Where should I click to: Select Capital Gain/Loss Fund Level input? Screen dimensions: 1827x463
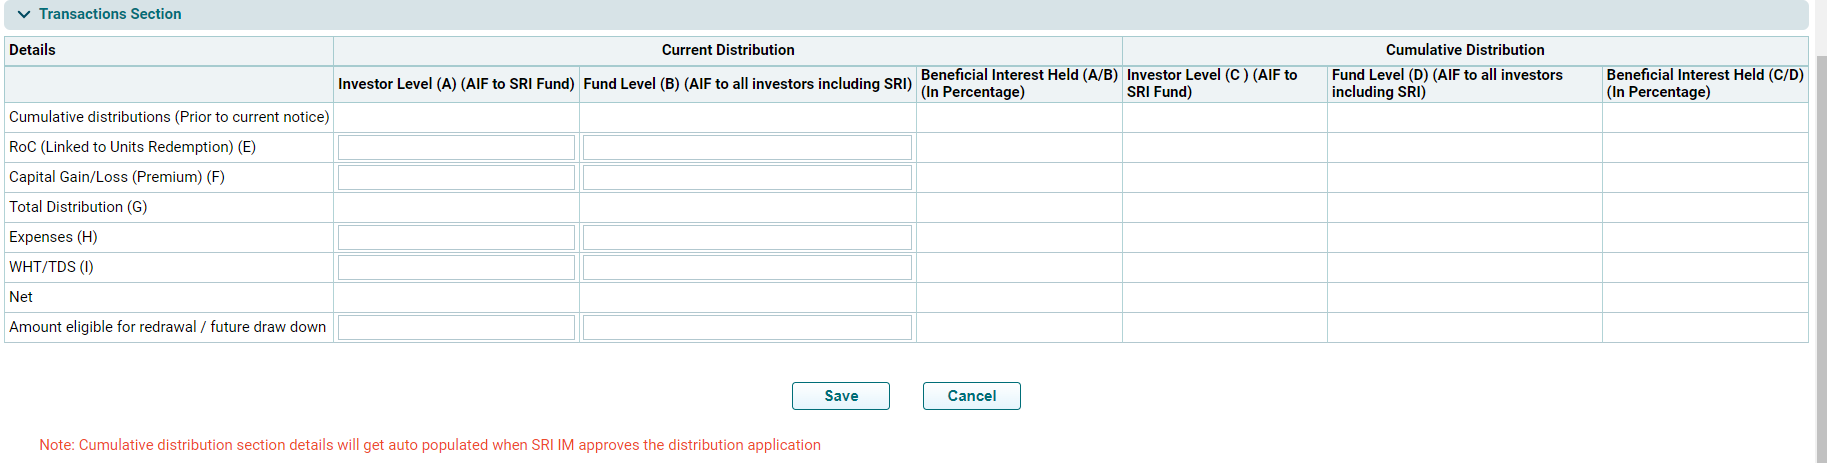[x=747, y=178]
